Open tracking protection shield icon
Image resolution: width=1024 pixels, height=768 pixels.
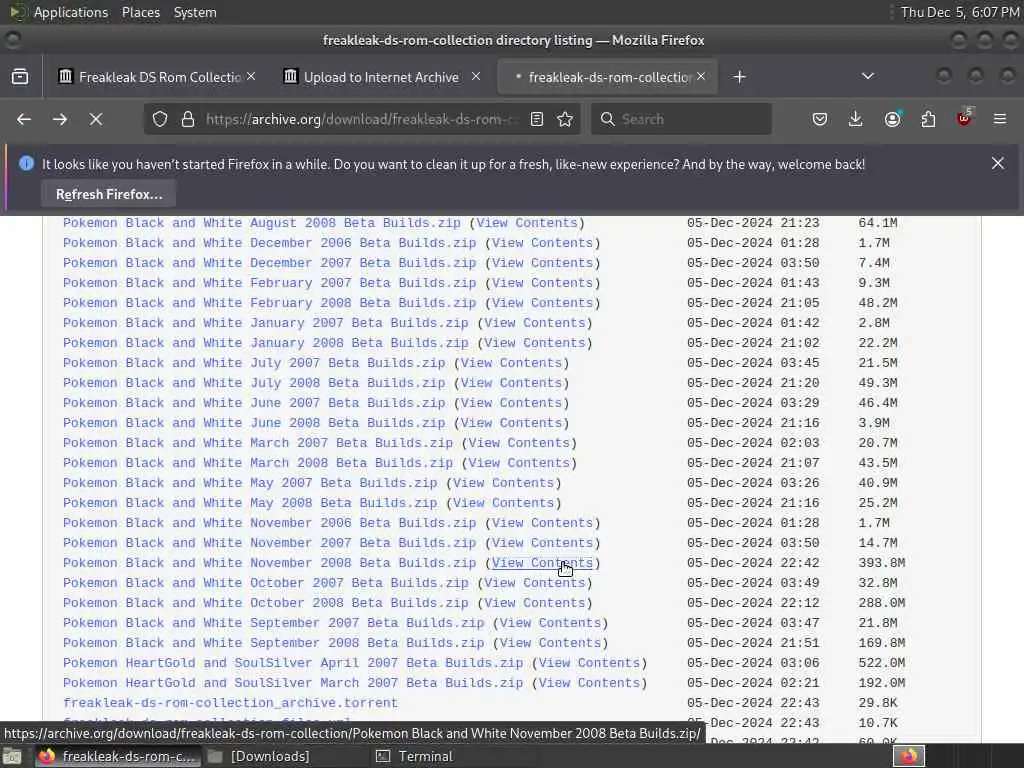pos(160,119)
